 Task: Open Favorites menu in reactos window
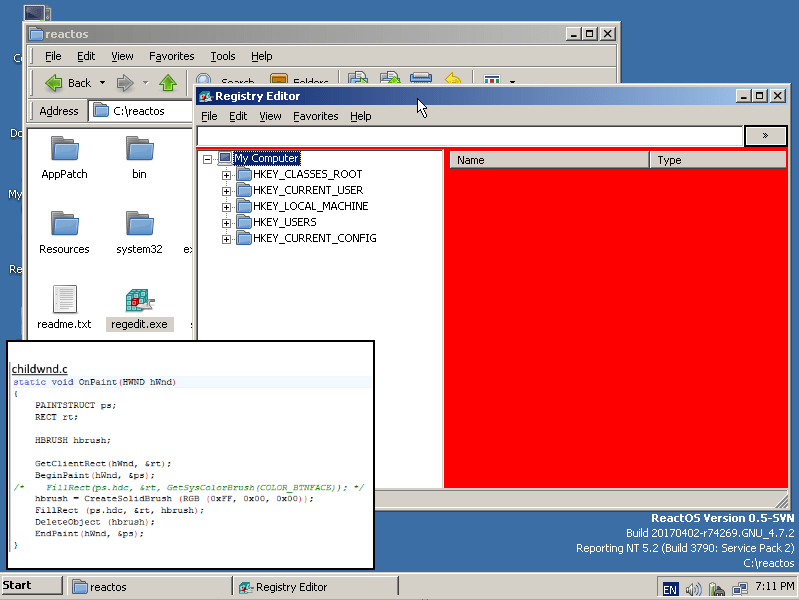click(x=171, y=56)
